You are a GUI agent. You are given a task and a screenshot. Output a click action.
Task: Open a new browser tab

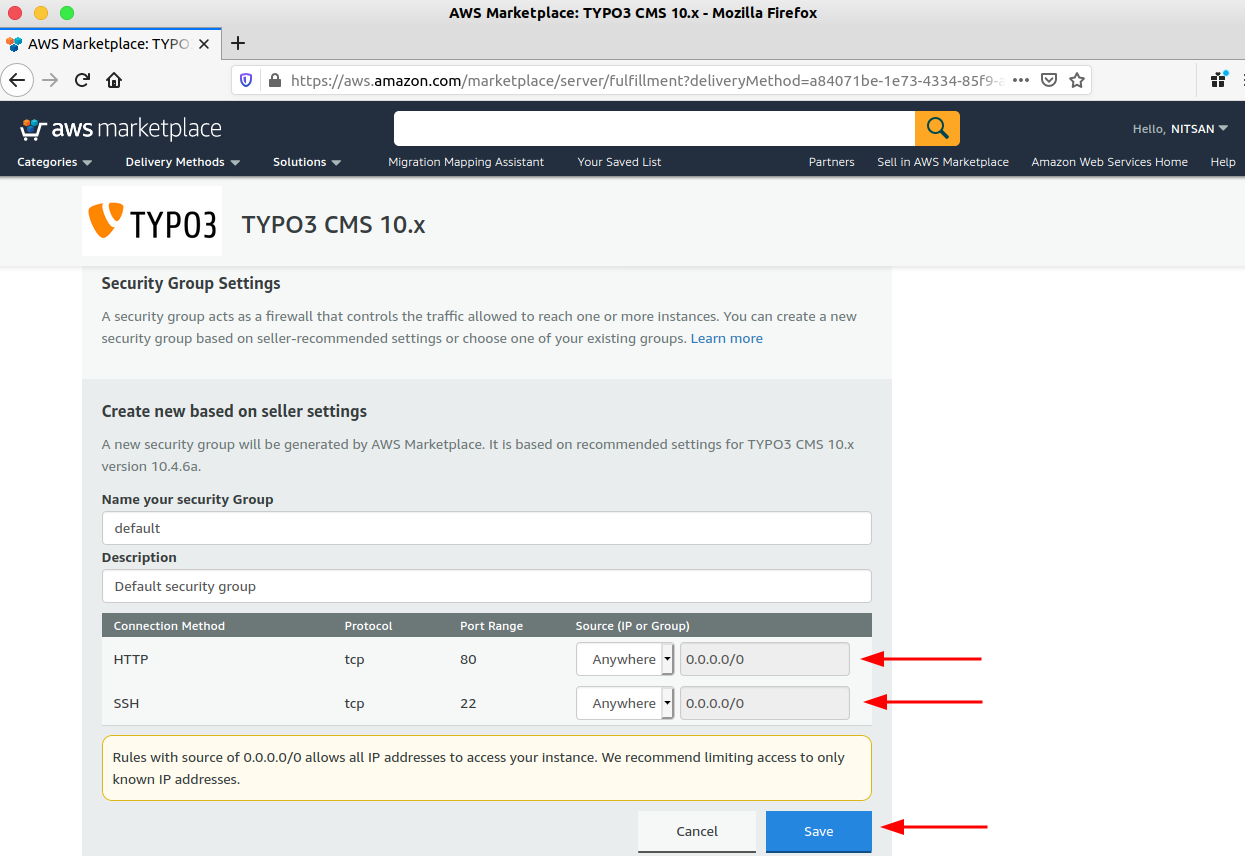click(238, 43)
